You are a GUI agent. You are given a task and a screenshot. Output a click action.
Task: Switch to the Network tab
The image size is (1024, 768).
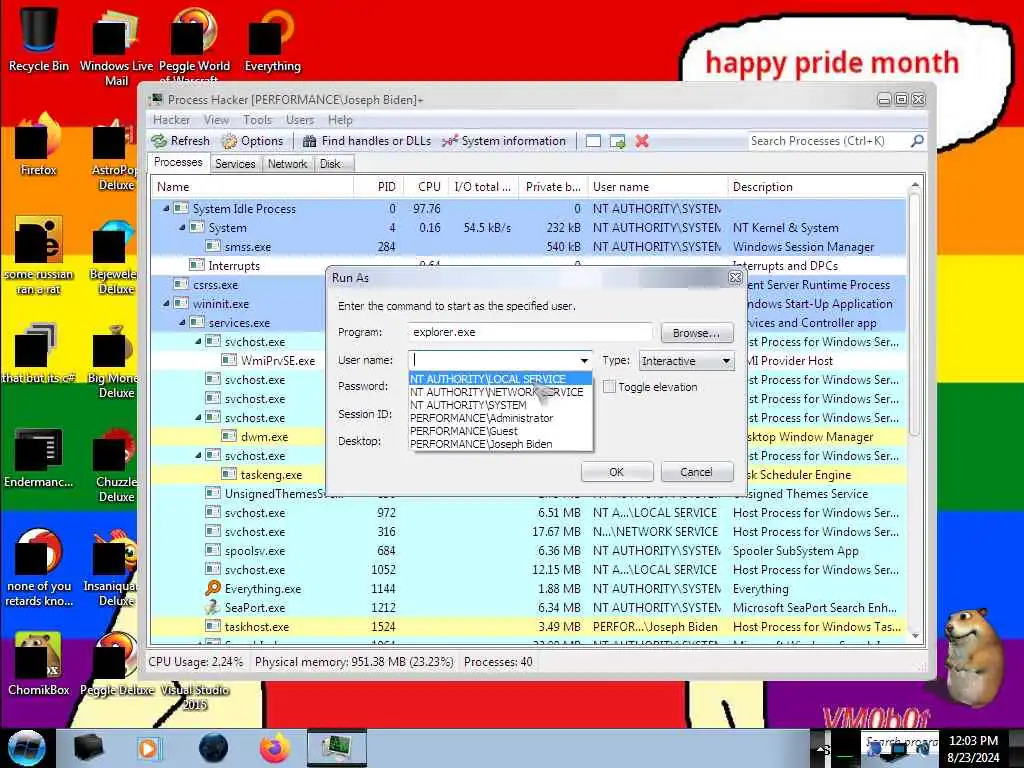pos(287,163)
